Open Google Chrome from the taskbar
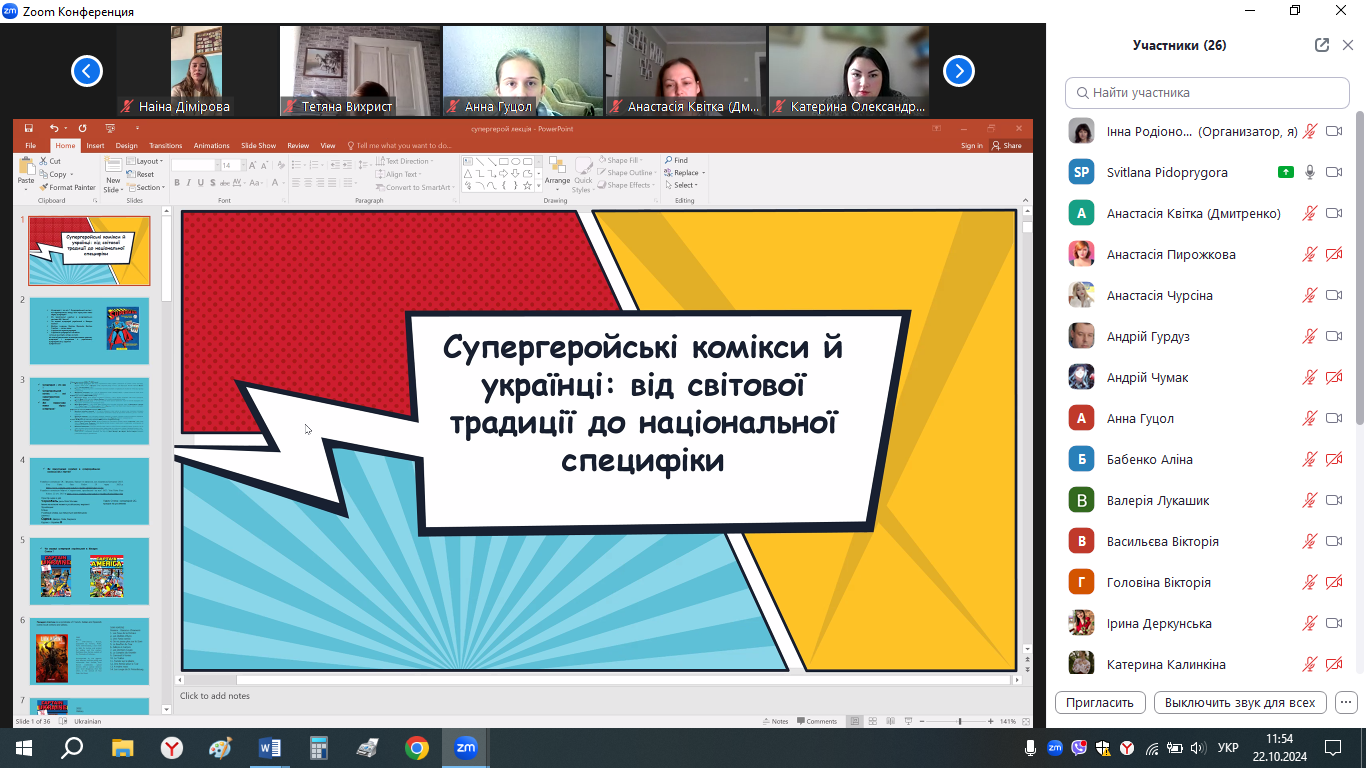 tap(417, 747)
